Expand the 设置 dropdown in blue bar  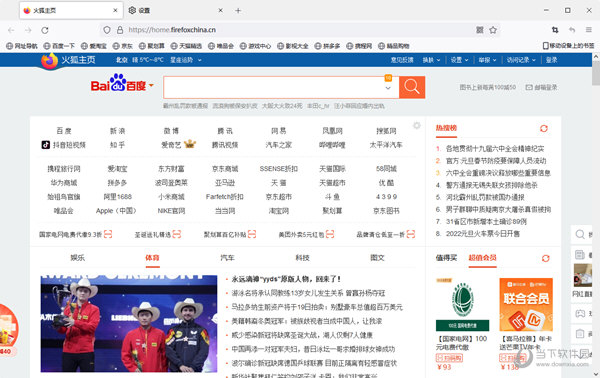tap(459, 60)
